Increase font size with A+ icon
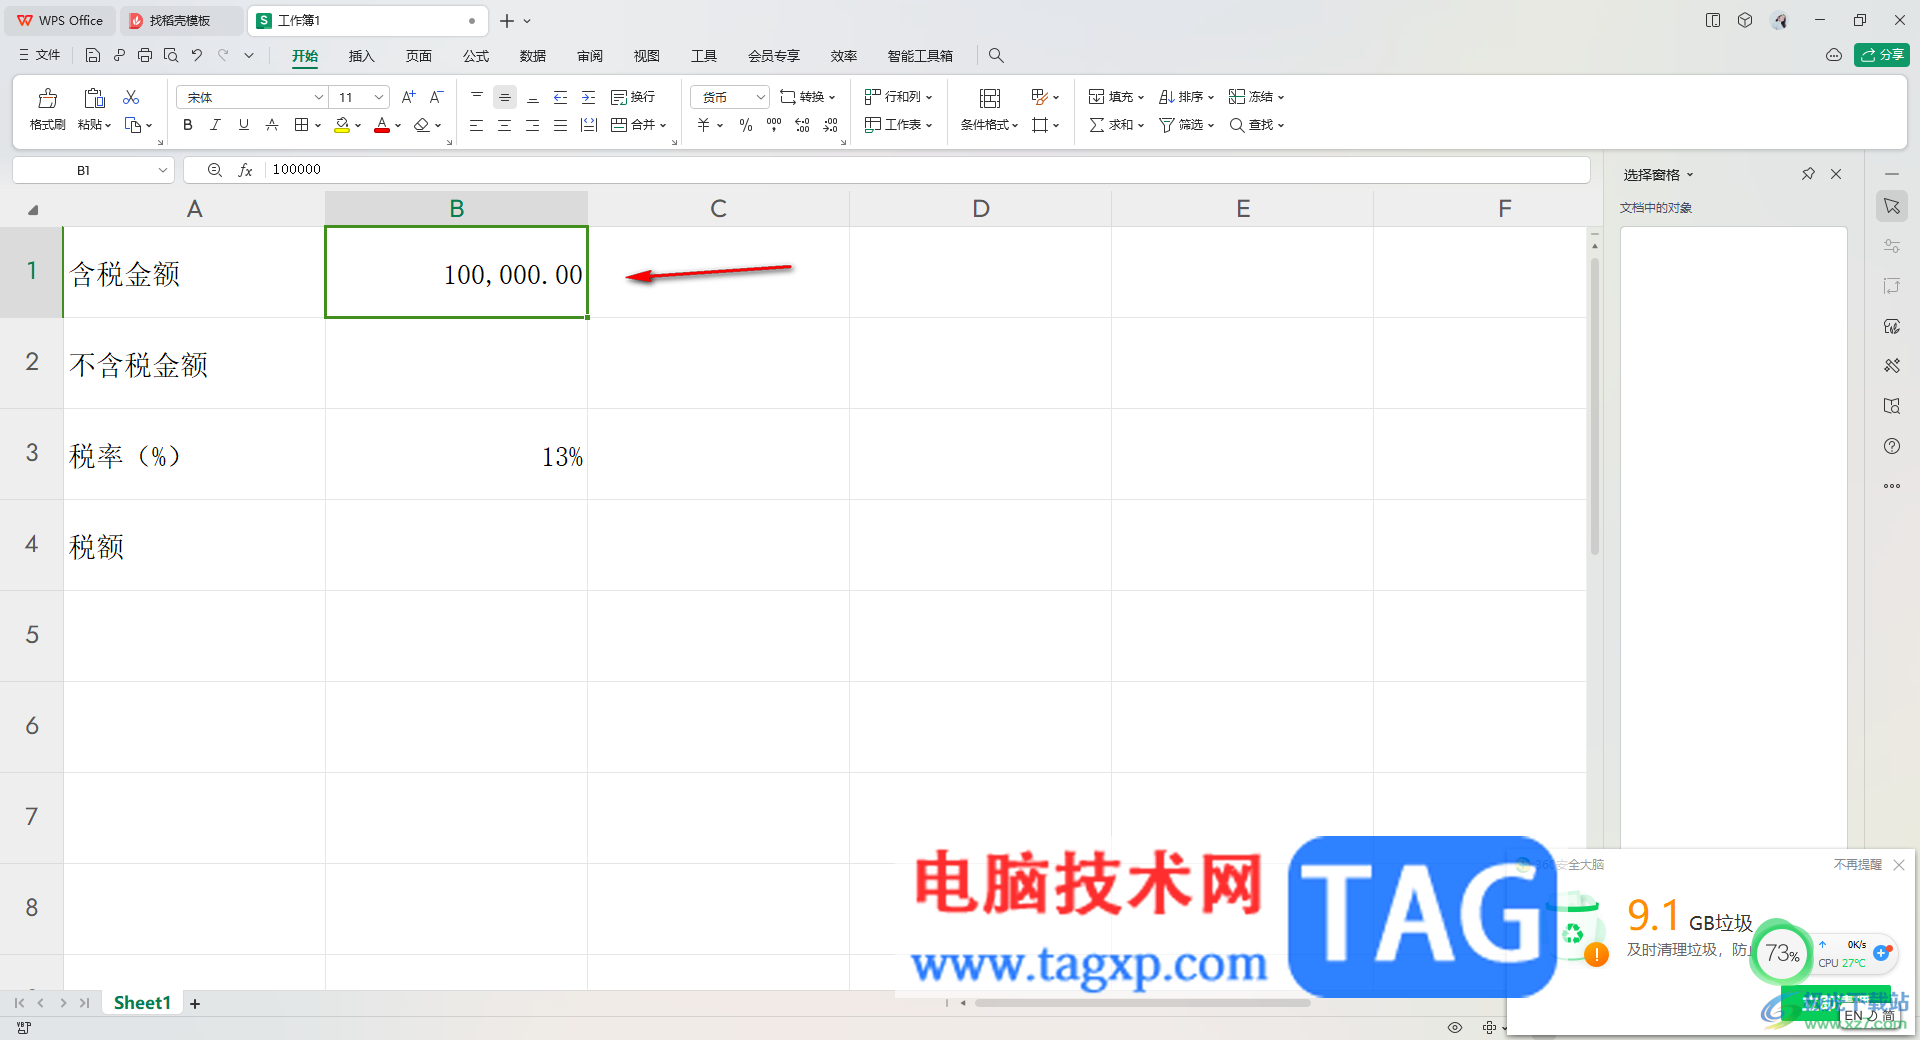The height and width of the screenshot is (1040, 1920). [408, 97]
